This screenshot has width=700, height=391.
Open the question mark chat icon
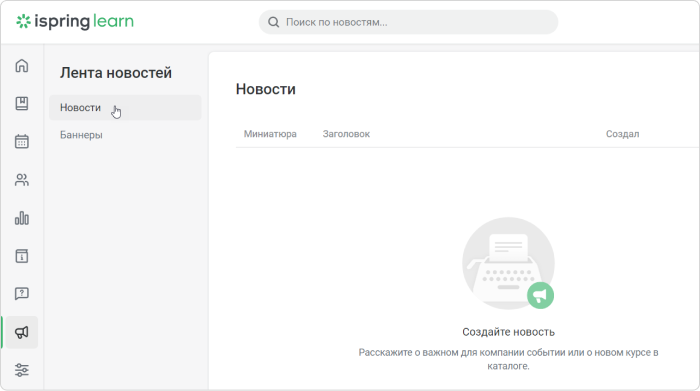[x=21, y=294]
